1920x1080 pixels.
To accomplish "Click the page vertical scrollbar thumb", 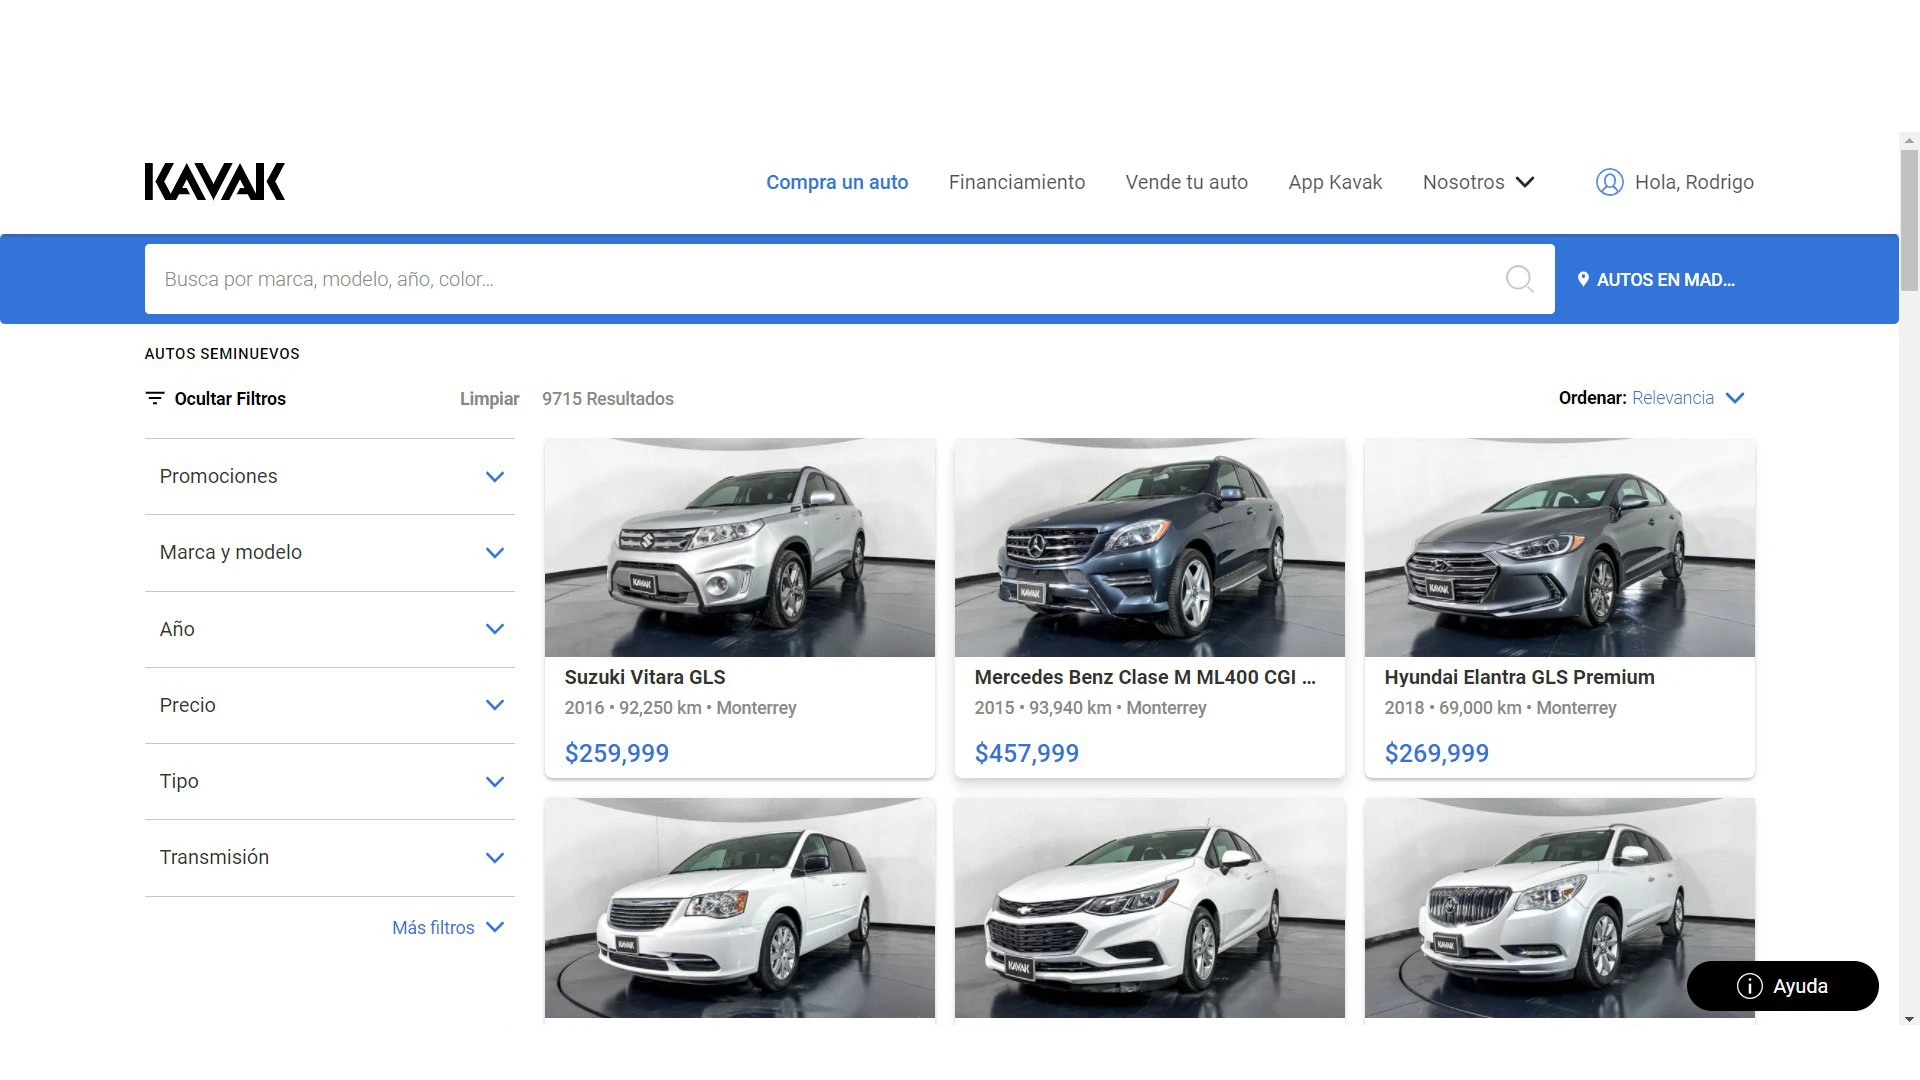I will coord(1909,220).
